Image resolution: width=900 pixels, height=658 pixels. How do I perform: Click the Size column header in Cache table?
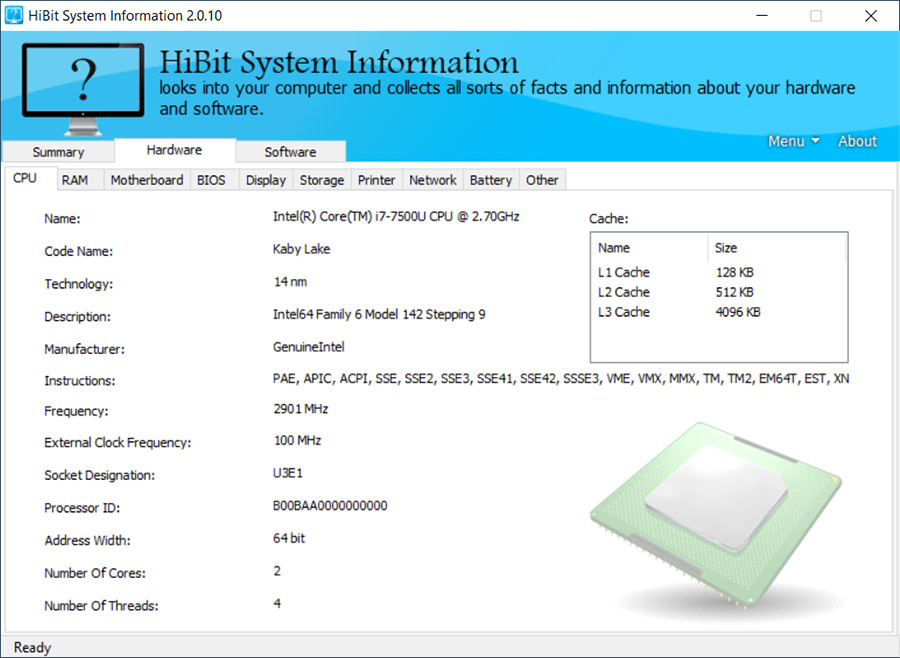click(725, 247)
